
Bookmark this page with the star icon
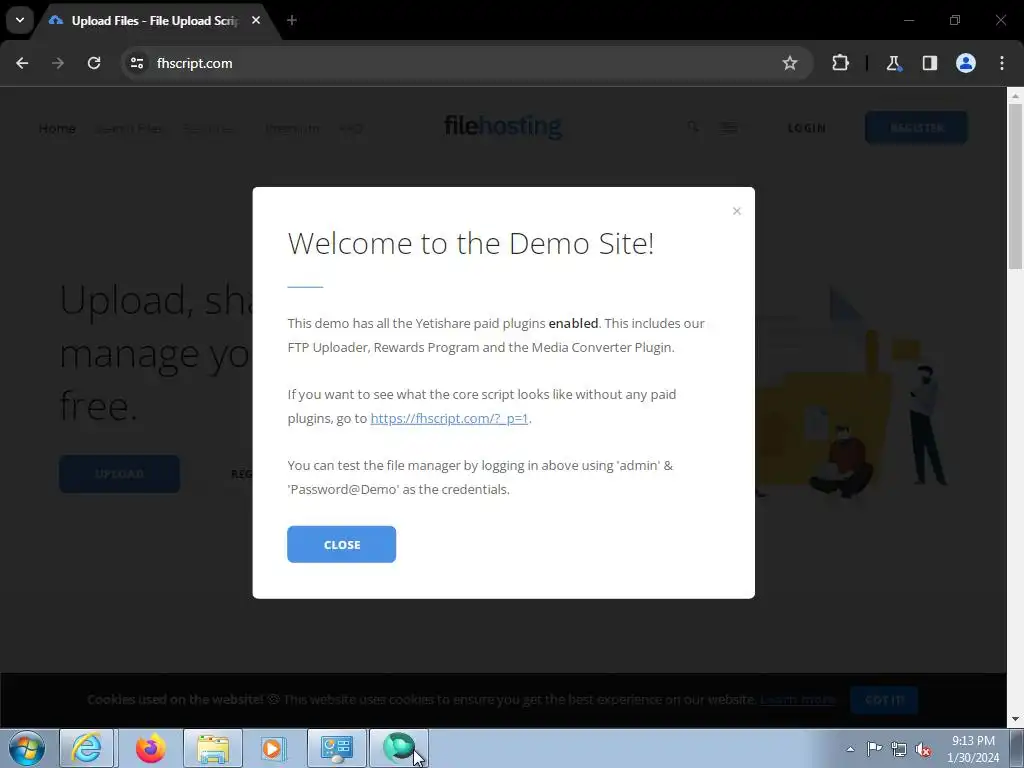[790, 63]
